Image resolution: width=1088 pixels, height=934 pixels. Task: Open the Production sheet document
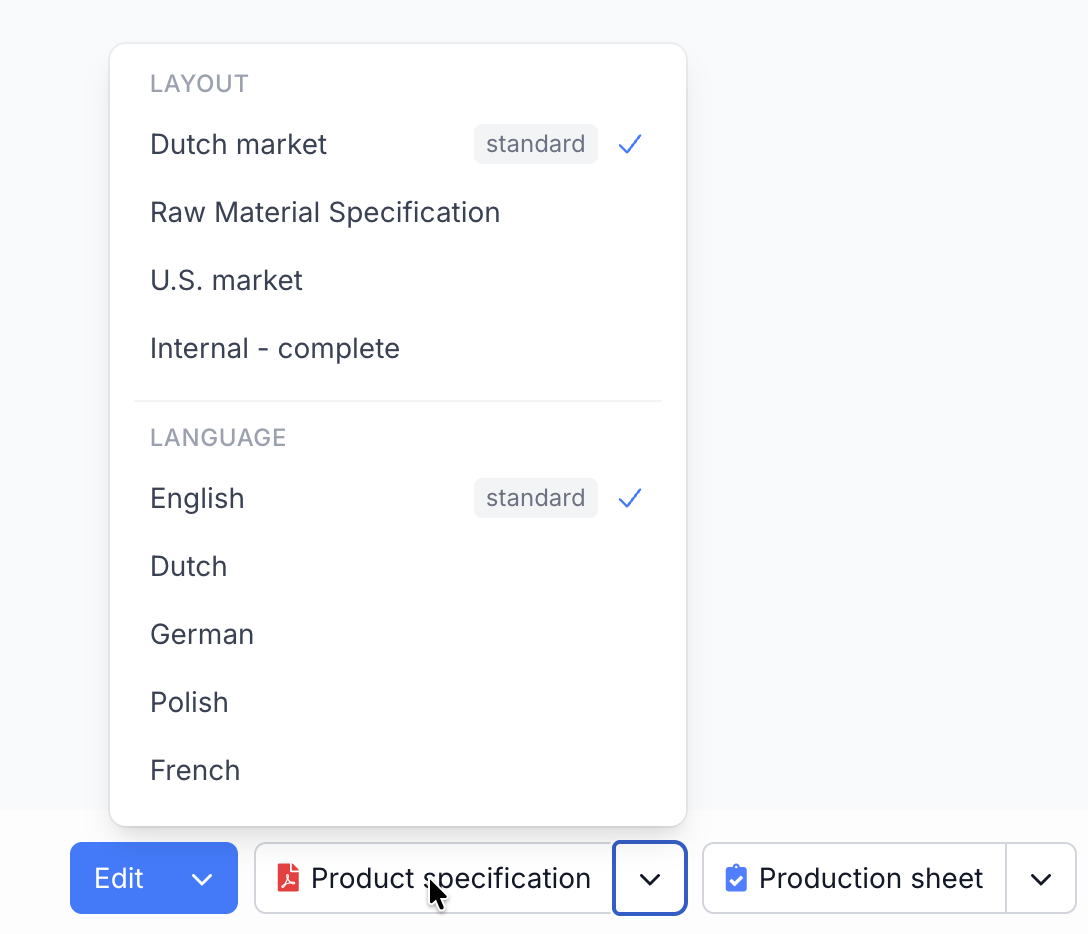click(x=869, y=878)
